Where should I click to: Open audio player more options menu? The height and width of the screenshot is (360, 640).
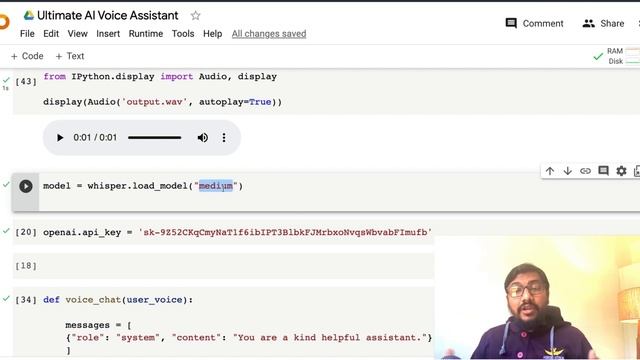pos(224,138)
